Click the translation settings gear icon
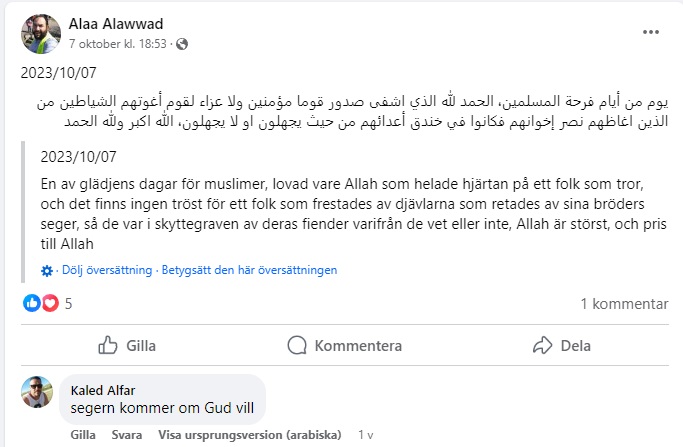Viewport: 683px width, 447px height. point(47,270)
